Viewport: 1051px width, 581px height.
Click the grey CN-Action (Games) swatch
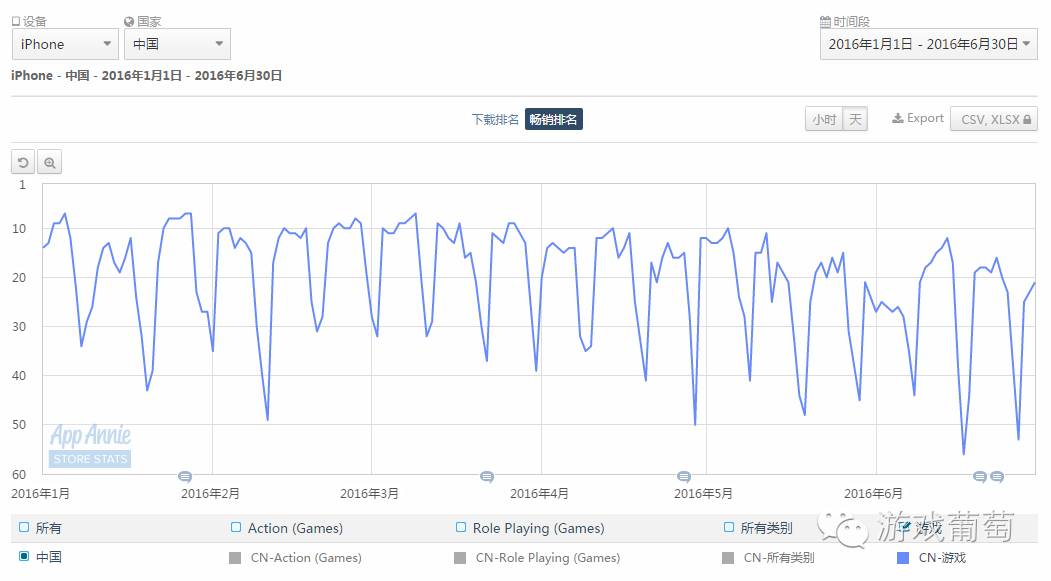pyautogui.click(x=235, y=558)
